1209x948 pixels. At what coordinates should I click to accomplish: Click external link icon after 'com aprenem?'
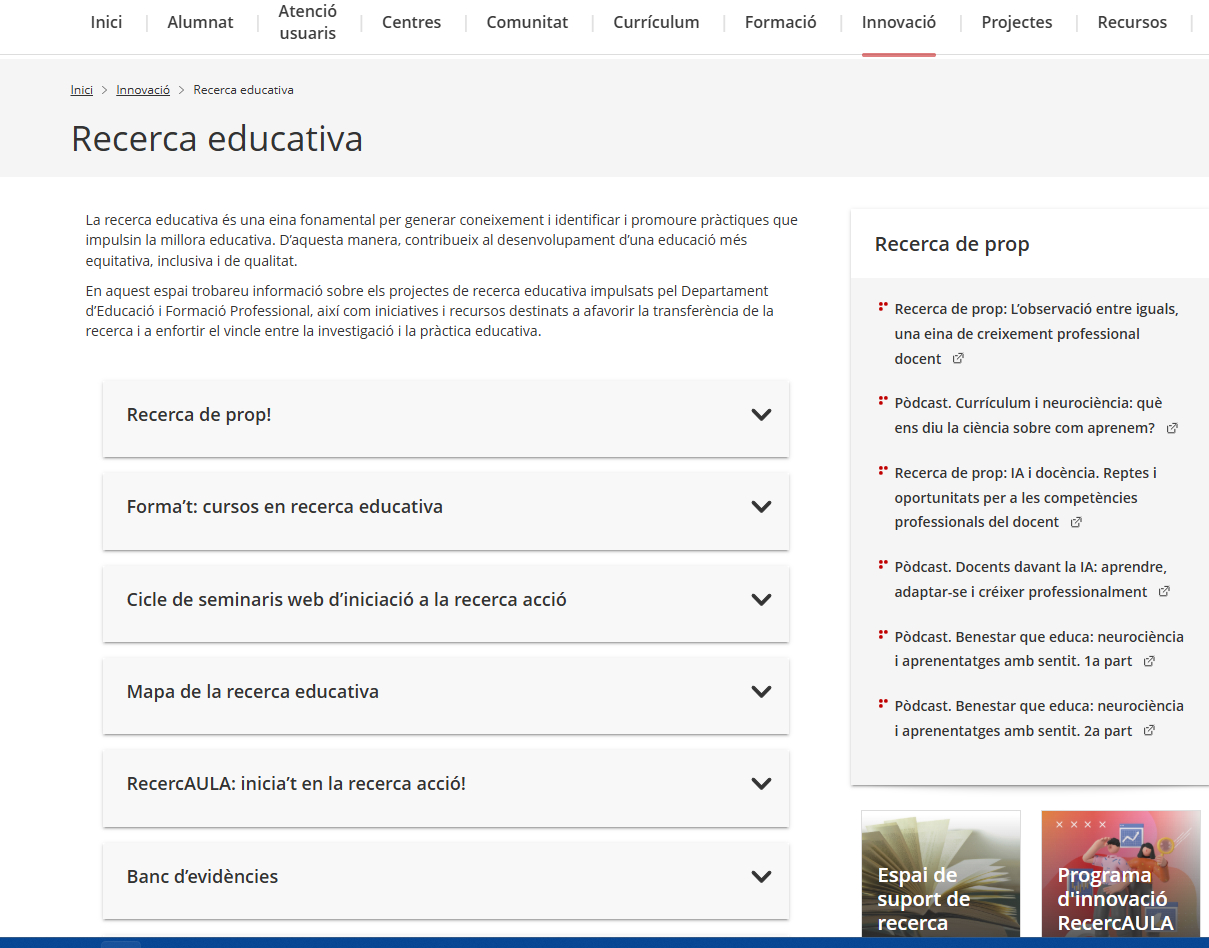1172,428
